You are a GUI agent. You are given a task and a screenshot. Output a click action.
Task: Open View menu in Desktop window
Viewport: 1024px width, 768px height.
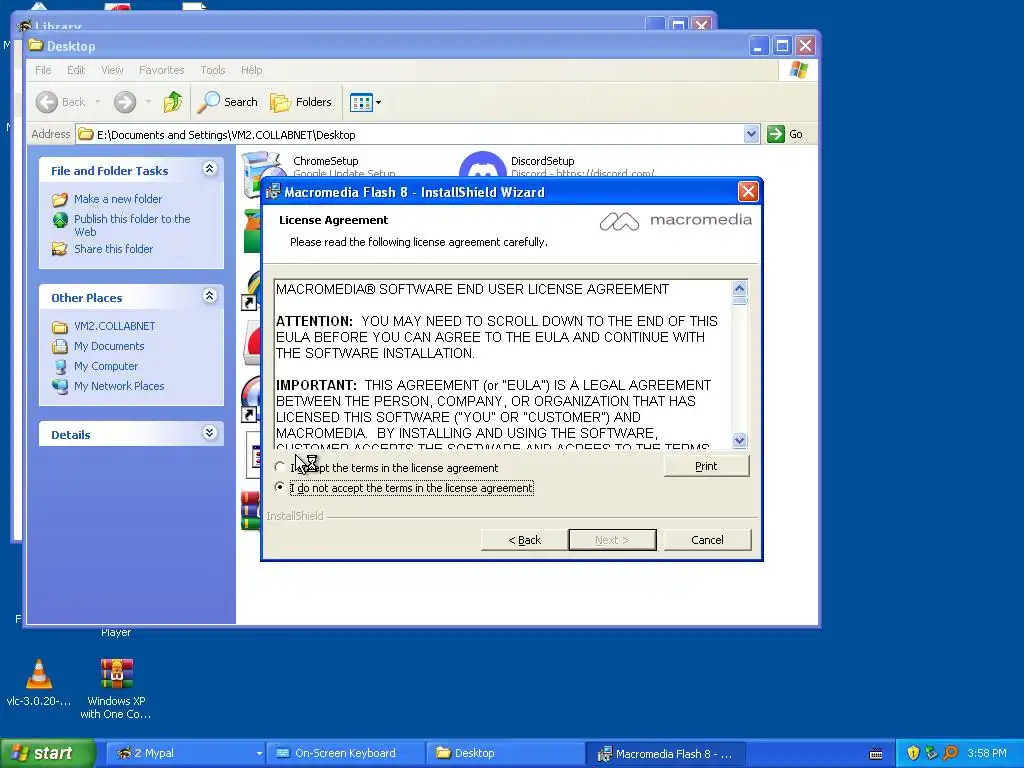pyautogui.click(x=112, y=70)
